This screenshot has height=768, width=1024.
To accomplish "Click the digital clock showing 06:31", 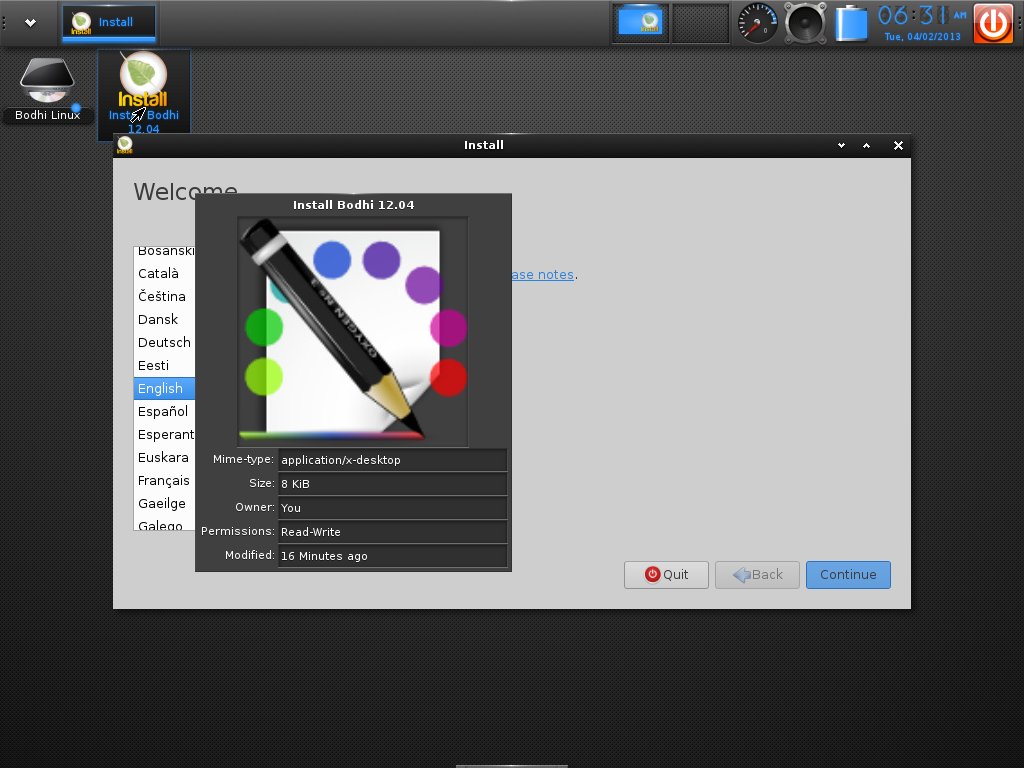I will pyautogui.click(x=921, y=15).
